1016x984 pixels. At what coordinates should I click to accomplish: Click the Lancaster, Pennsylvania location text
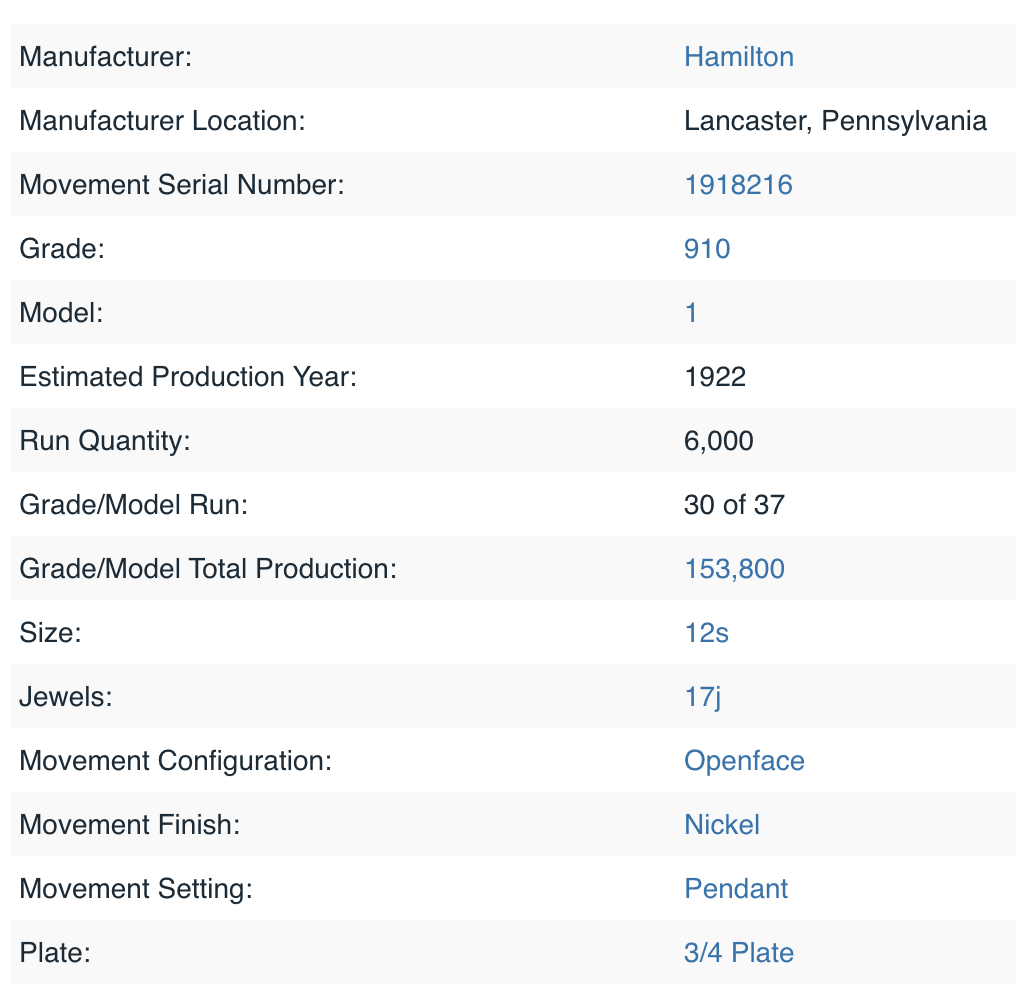click(x=835, y=121)
